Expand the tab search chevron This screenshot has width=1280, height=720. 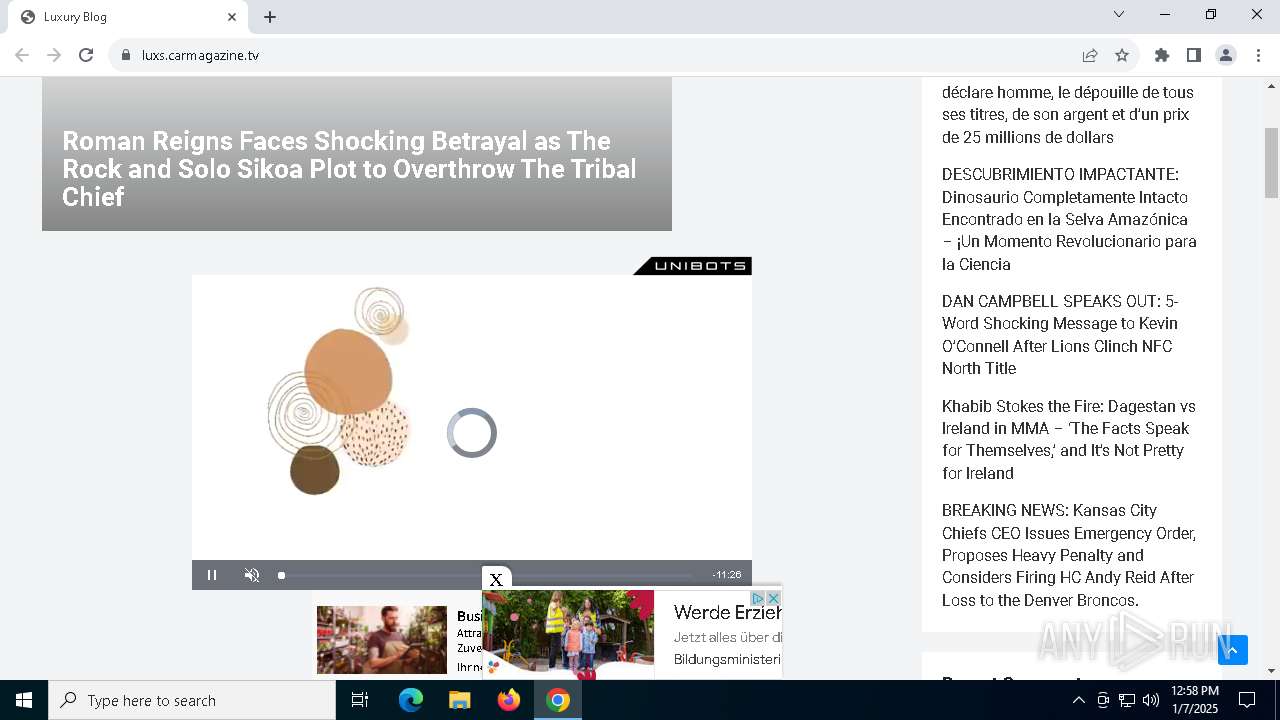[1119, 14]
